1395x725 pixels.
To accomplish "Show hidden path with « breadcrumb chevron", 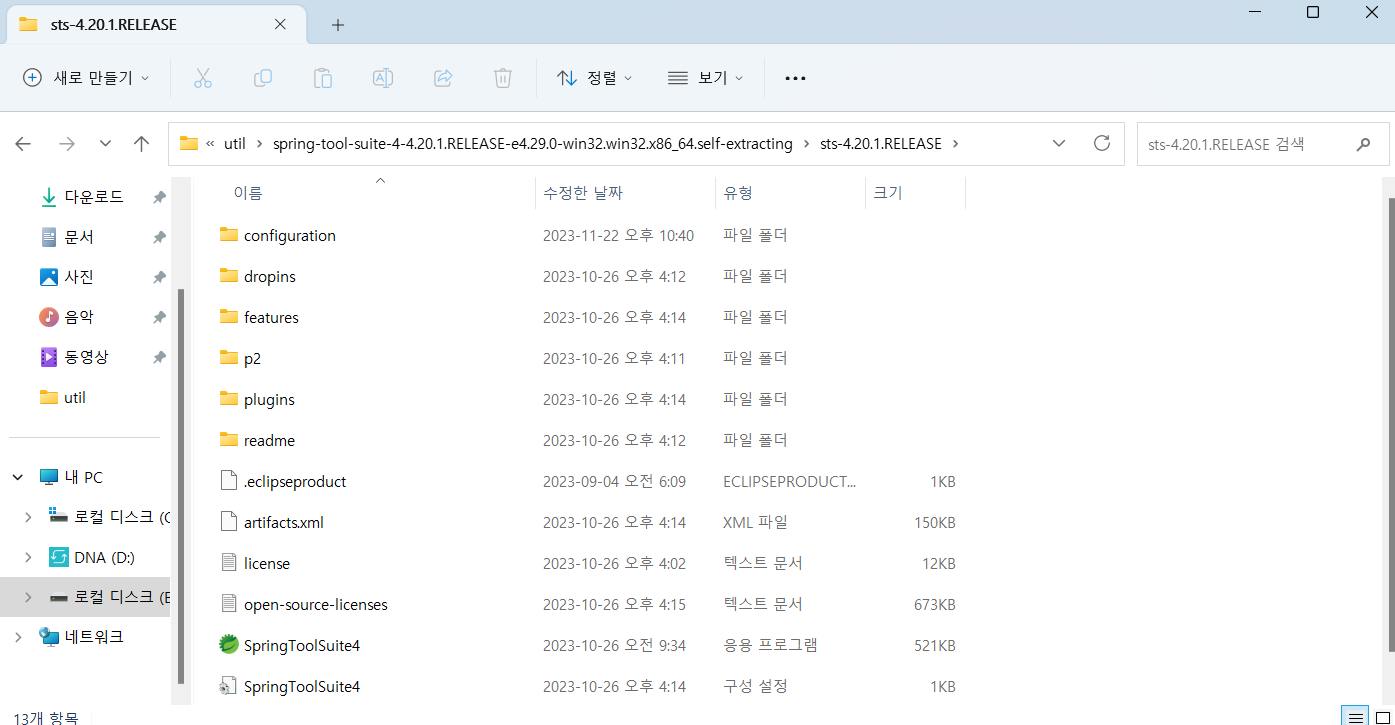I will pyautogui.click(x=210, y=144).
